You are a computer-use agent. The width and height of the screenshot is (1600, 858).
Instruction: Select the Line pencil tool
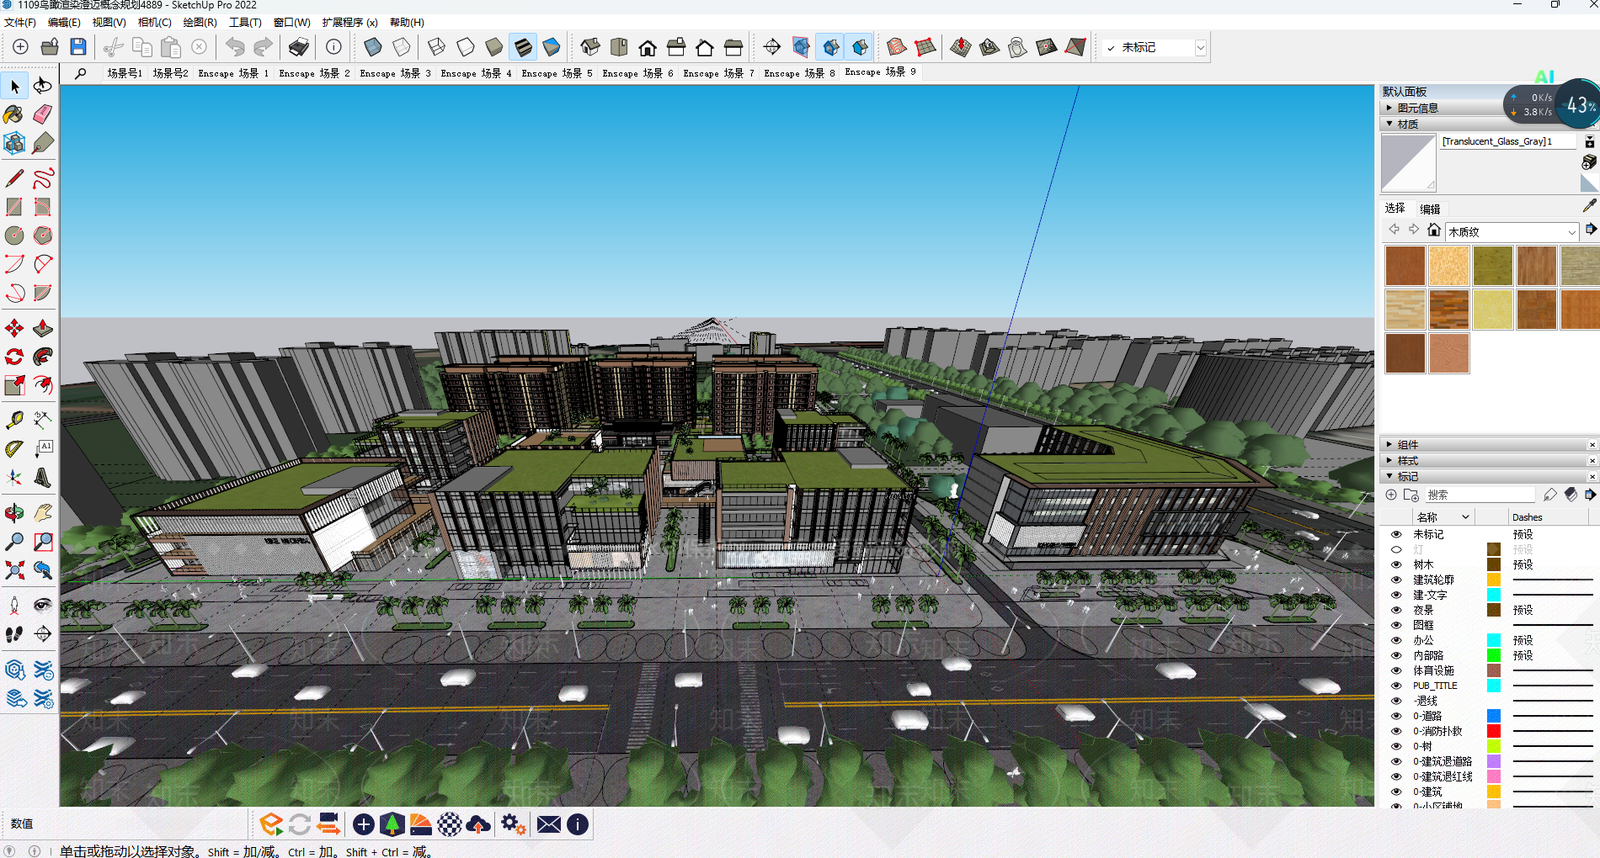[x=15, y=179]
